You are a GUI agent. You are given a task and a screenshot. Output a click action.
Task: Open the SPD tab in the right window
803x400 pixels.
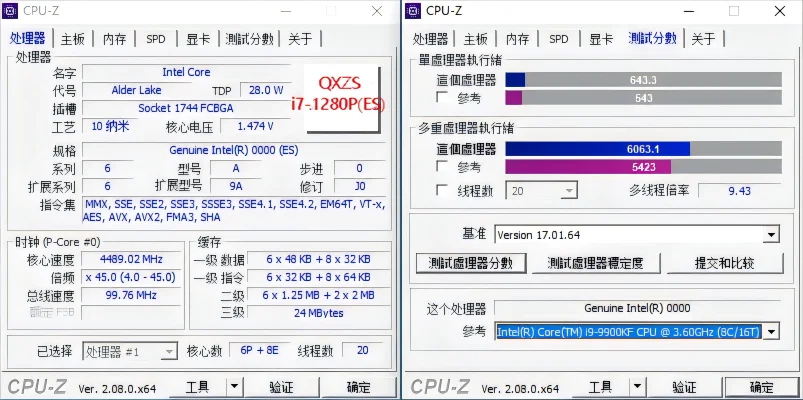point(559,38)
